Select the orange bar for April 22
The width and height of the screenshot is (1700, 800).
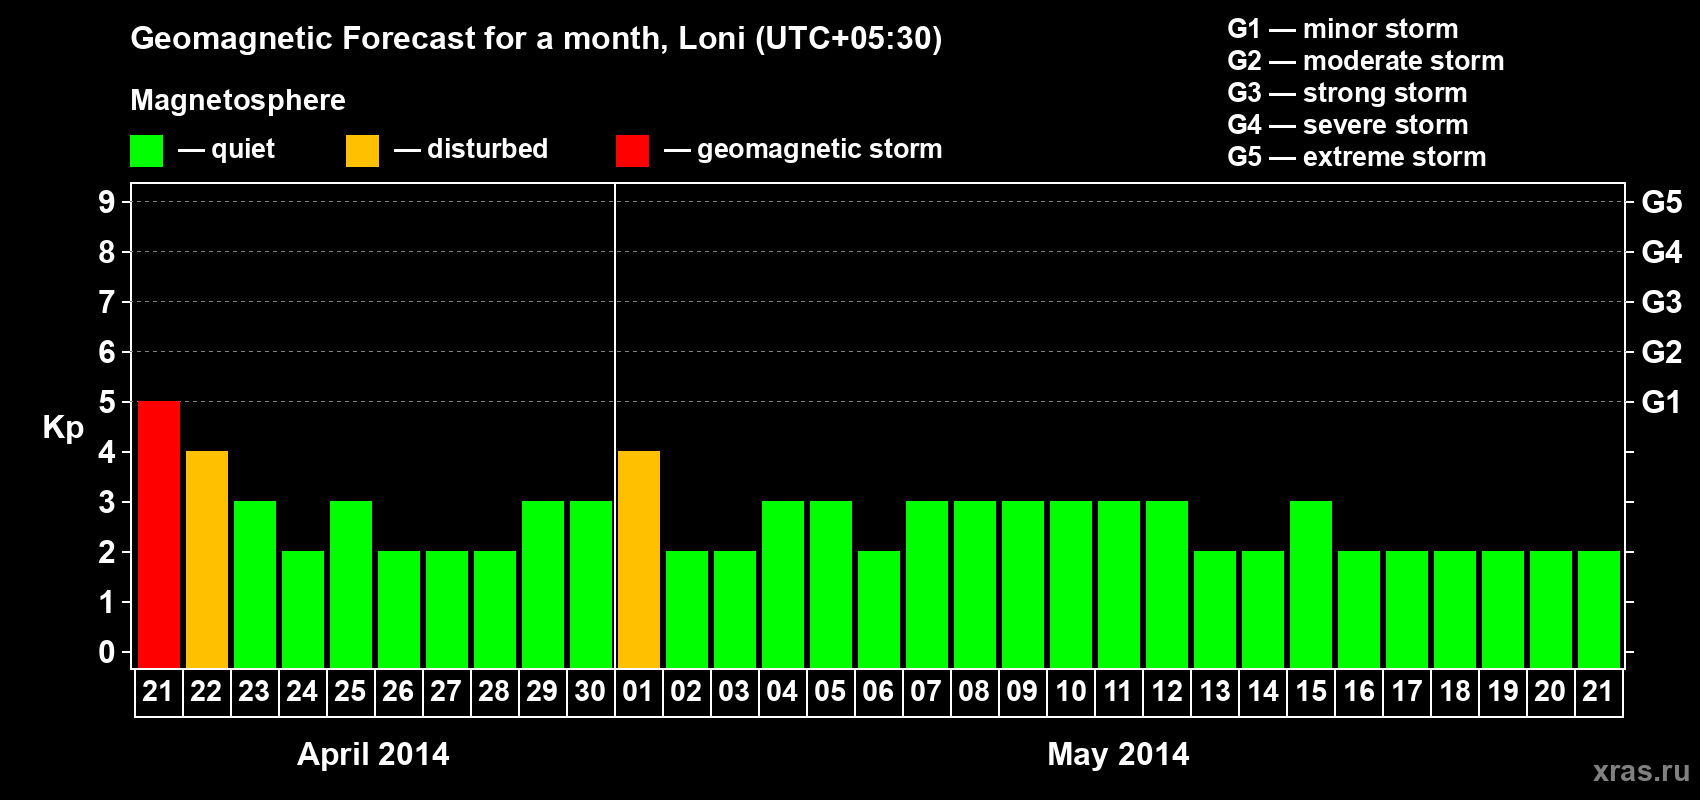(207, 560)
